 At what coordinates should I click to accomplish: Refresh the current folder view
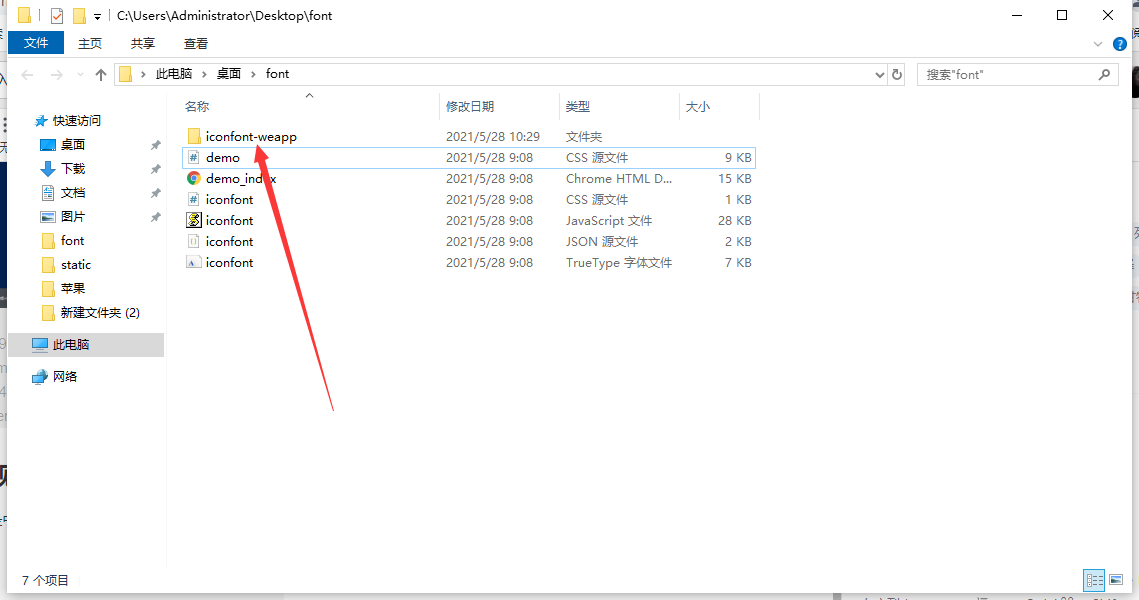(x=896, y=74)
